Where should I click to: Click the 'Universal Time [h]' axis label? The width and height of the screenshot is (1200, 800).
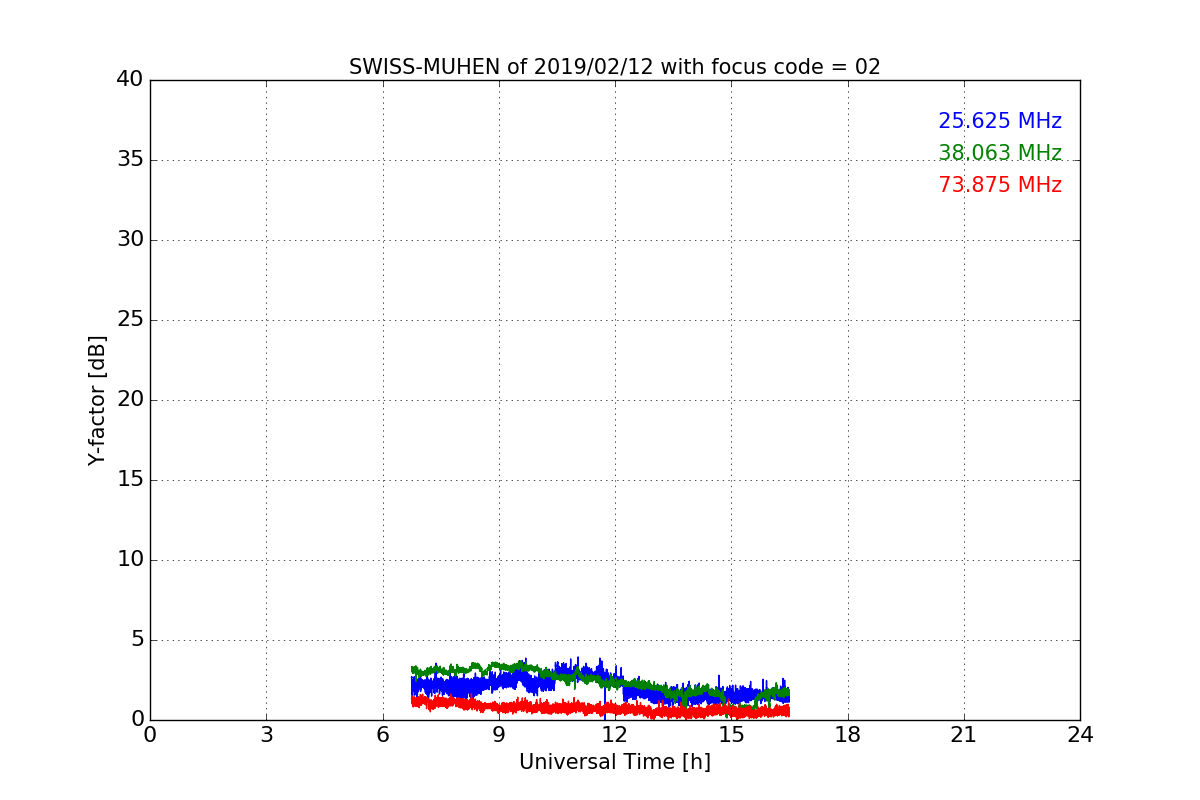pyautogui.click(x=615, y=762)
